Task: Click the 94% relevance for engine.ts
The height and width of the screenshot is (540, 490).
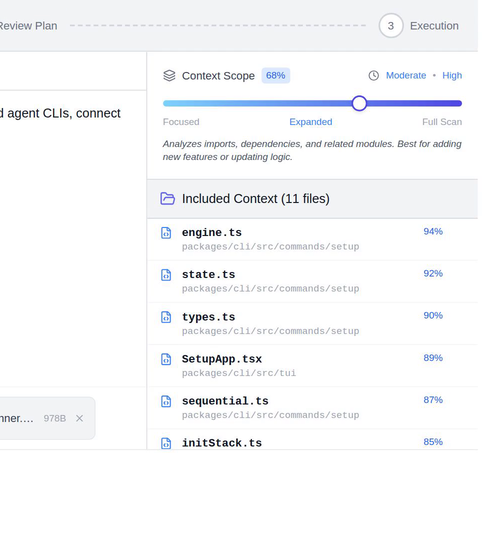Action: tap(433, 231)
